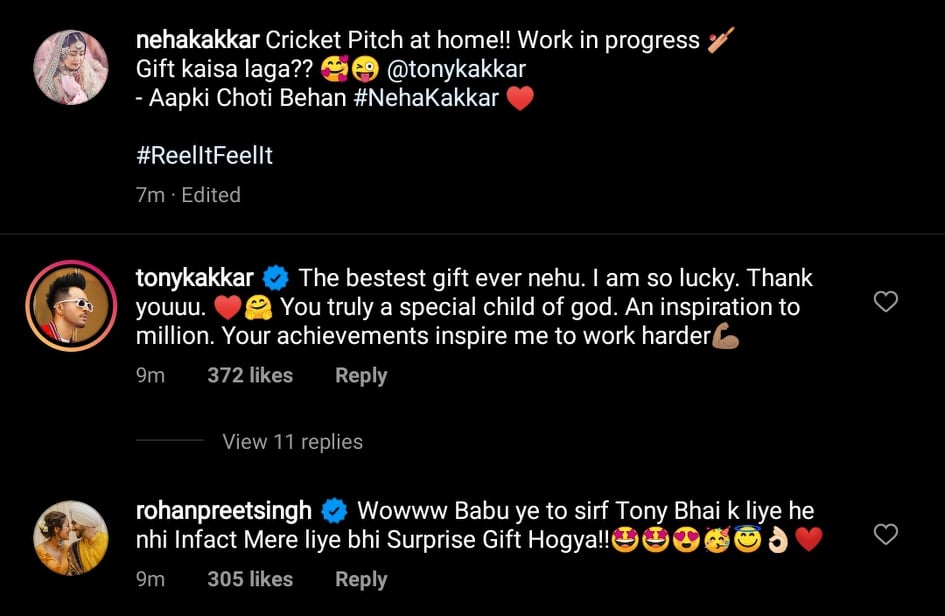Click the 9m timestamp on tonykakkar's comment
This screenshot has height=616, width=945.
pos(150,376)
